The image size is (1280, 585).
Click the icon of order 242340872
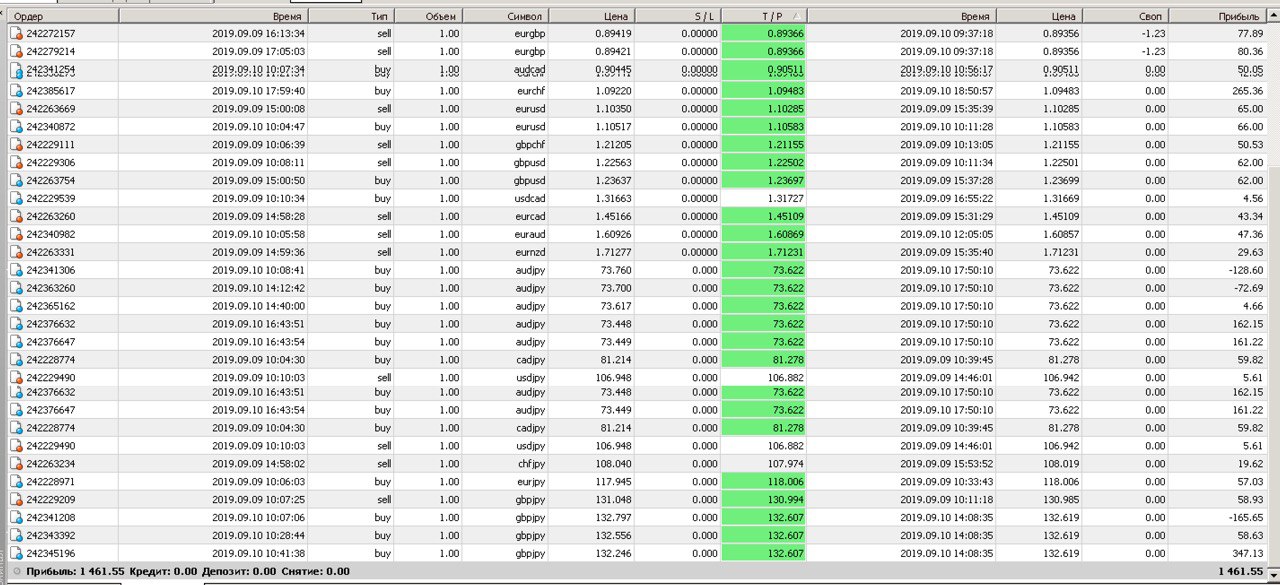[x=16, y=127]
